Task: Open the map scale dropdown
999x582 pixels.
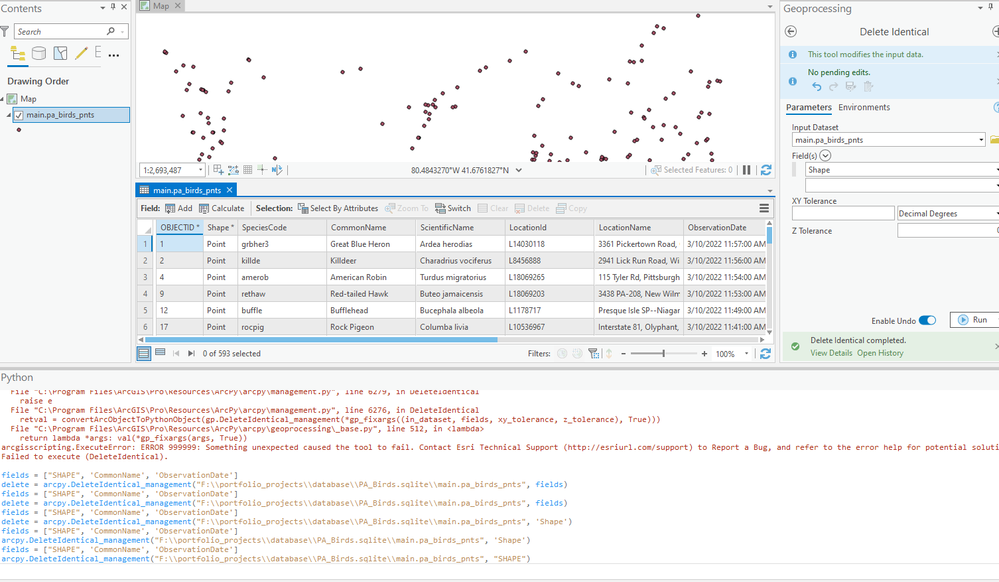Action: pos(200,170)
